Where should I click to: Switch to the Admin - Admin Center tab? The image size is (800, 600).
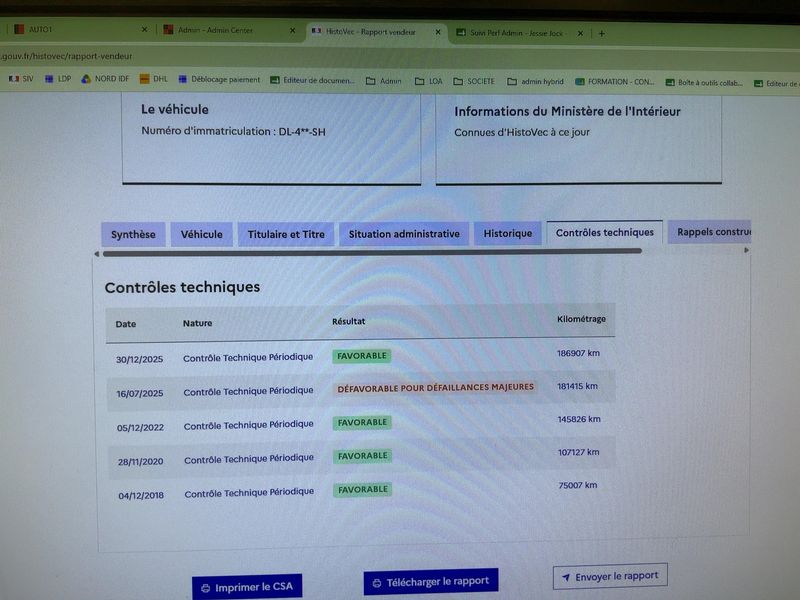tap(228, 30)
